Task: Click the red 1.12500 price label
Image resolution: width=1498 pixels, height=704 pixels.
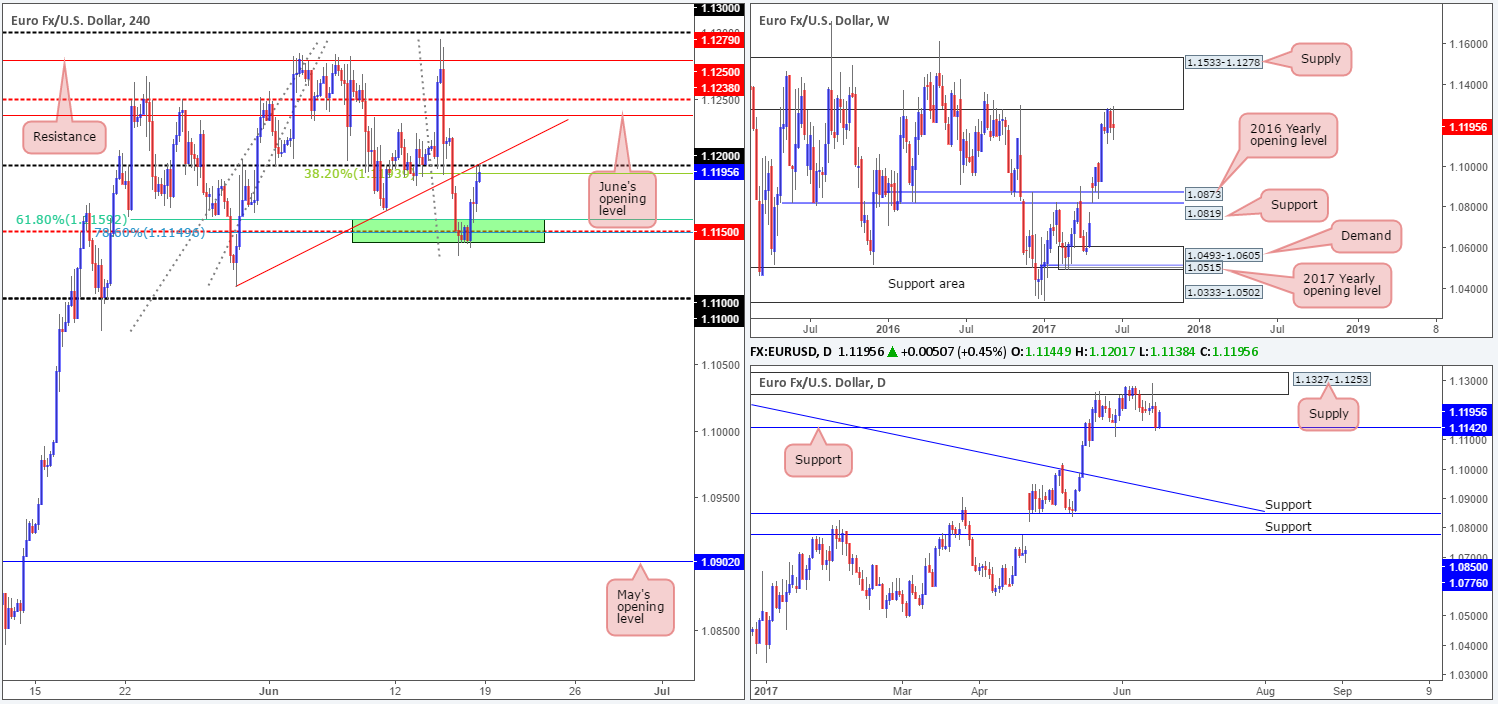Action: click(x=721, y=73)
